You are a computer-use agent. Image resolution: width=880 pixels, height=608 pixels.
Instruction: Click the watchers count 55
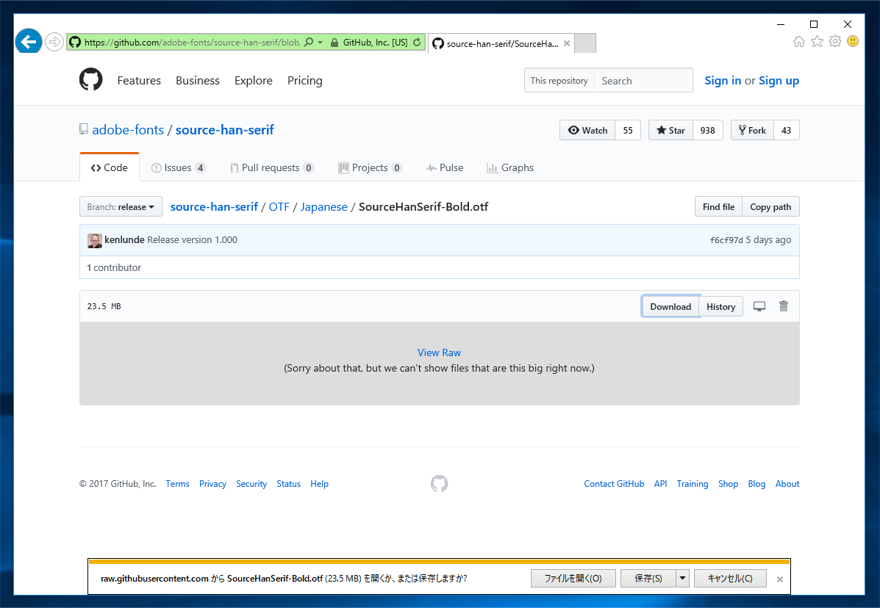tap(628, 130)
